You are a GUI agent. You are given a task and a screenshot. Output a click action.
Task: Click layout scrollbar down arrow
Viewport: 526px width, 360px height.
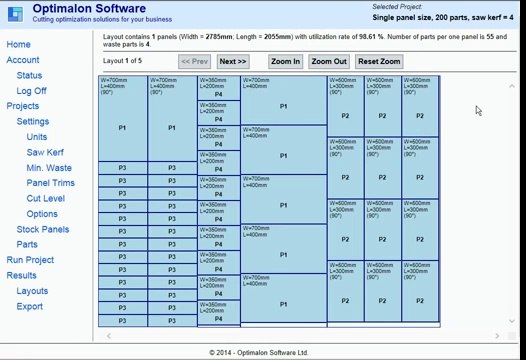click(512, 321)
